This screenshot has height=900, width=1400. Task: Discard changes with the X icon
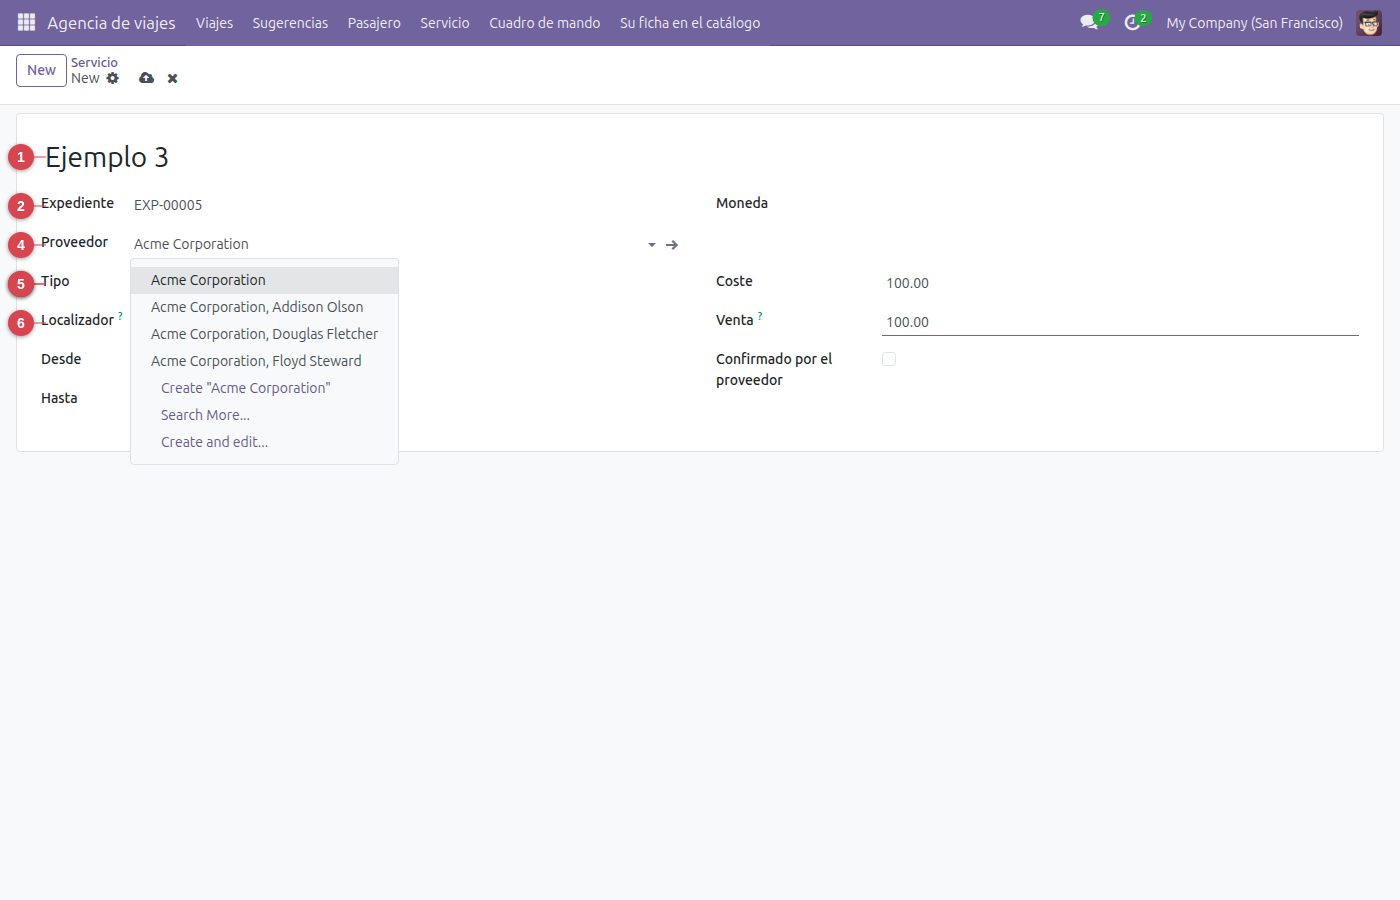(x=172, y=78)
